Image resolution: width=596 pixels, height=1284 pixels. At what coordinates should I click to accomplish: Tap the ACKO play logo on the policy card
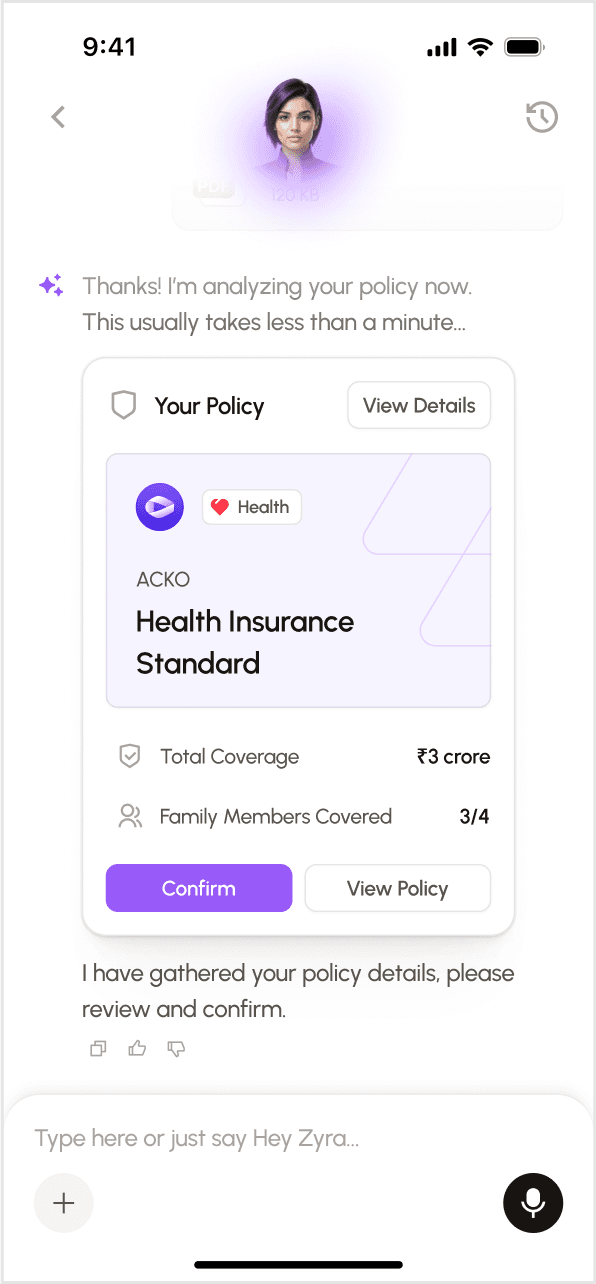[x=159, y=507]
